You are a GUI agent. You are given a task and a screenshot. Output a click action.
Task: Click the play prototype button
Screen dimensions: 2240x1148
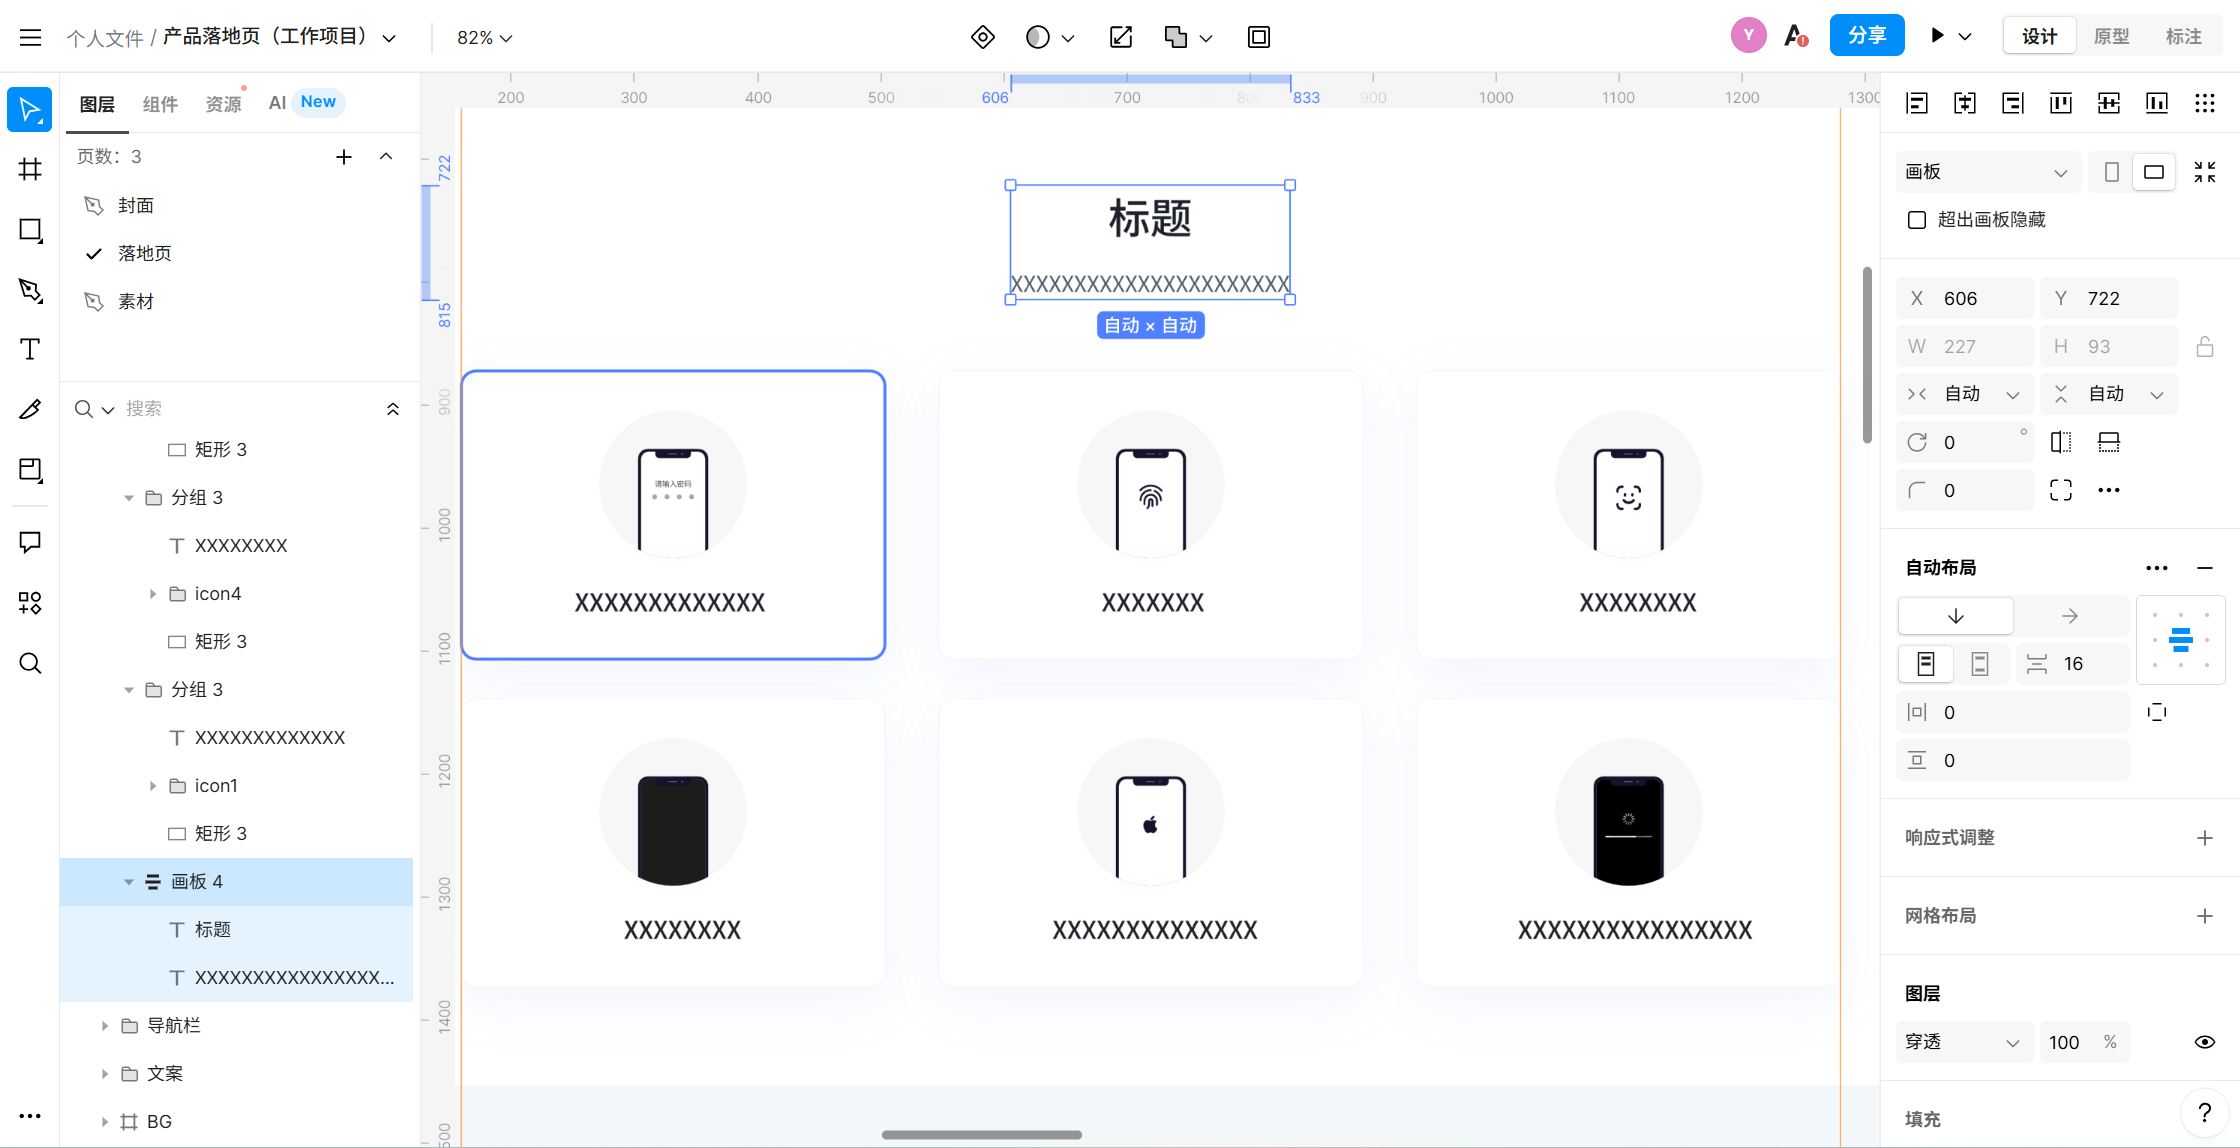pos(1937,36)
